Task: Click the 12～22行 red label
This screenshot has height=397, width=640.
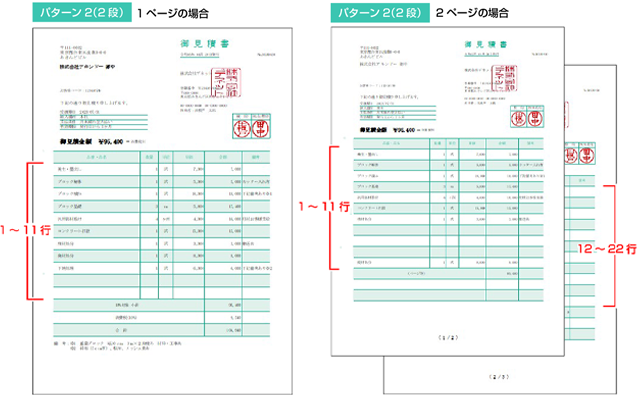Action: (x=607, y=248)
